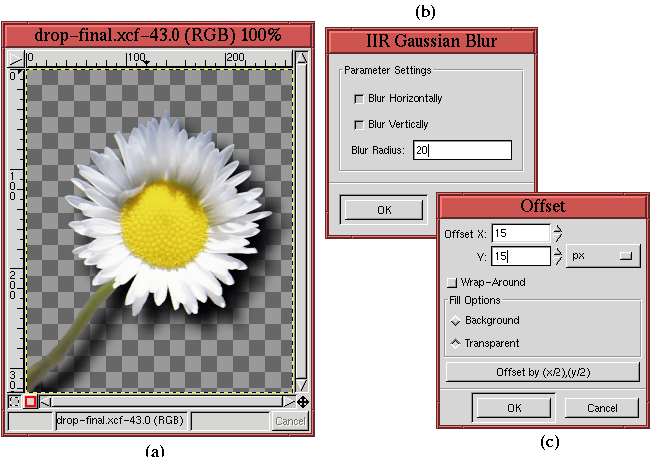Click the Offset X spinner arrows
The height and width of the screenshot is (457, 650).
coord(558,233)
